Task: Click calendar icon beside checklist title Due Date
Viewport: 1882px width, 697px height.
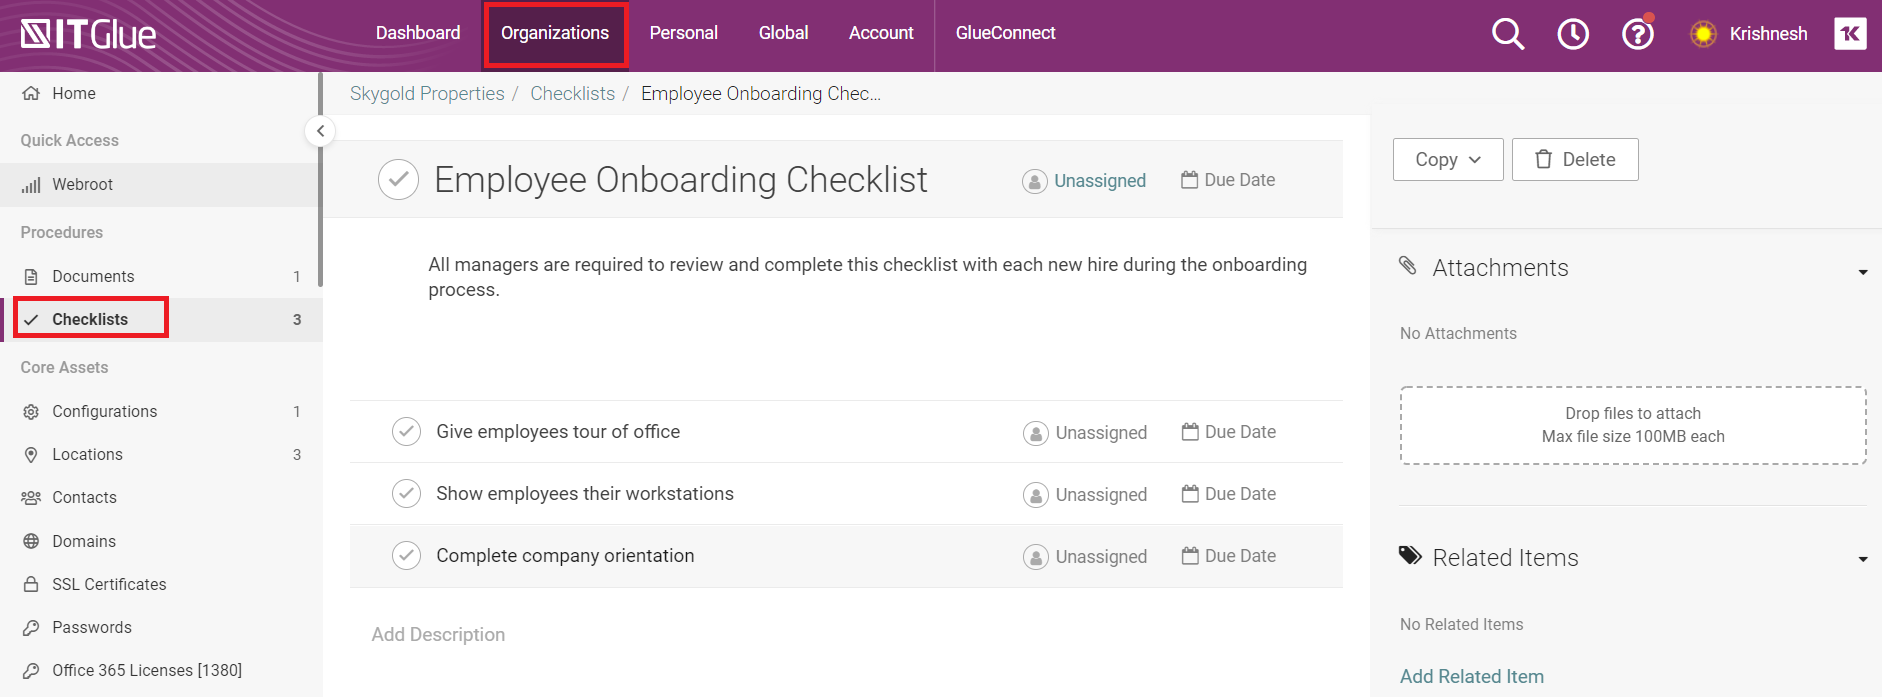Action: coord(1189,180)
